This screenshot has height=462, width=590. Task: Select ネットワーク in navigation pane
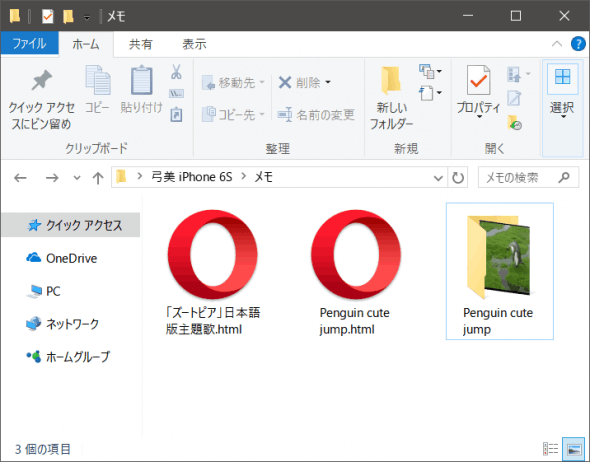coord(62,324)
